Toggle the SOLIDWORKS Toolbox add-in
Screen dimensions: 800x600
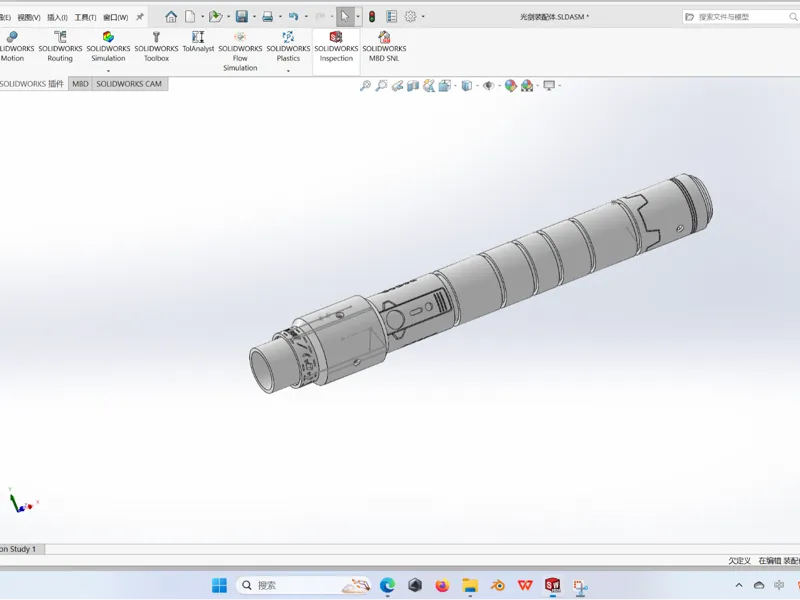(x=156, y=46)
